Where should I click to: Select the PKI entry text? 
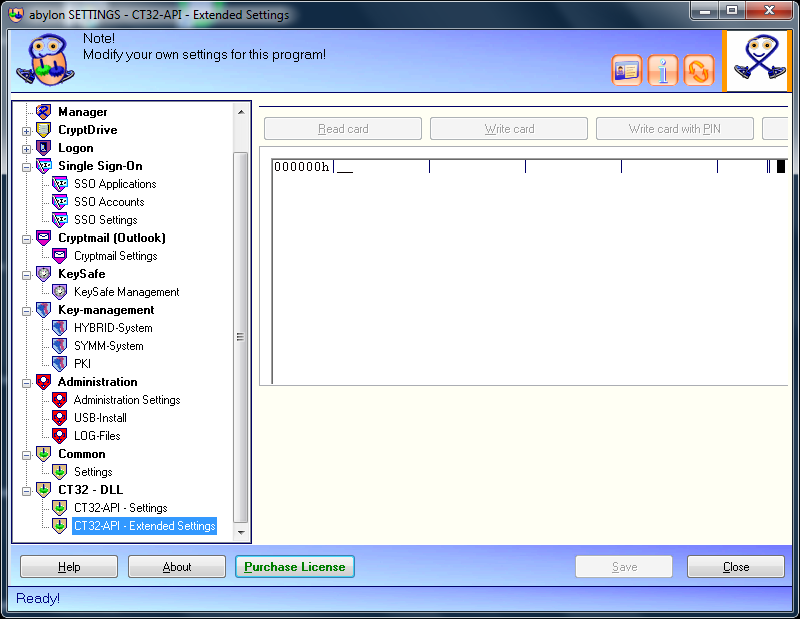click(x=82, y=364)
